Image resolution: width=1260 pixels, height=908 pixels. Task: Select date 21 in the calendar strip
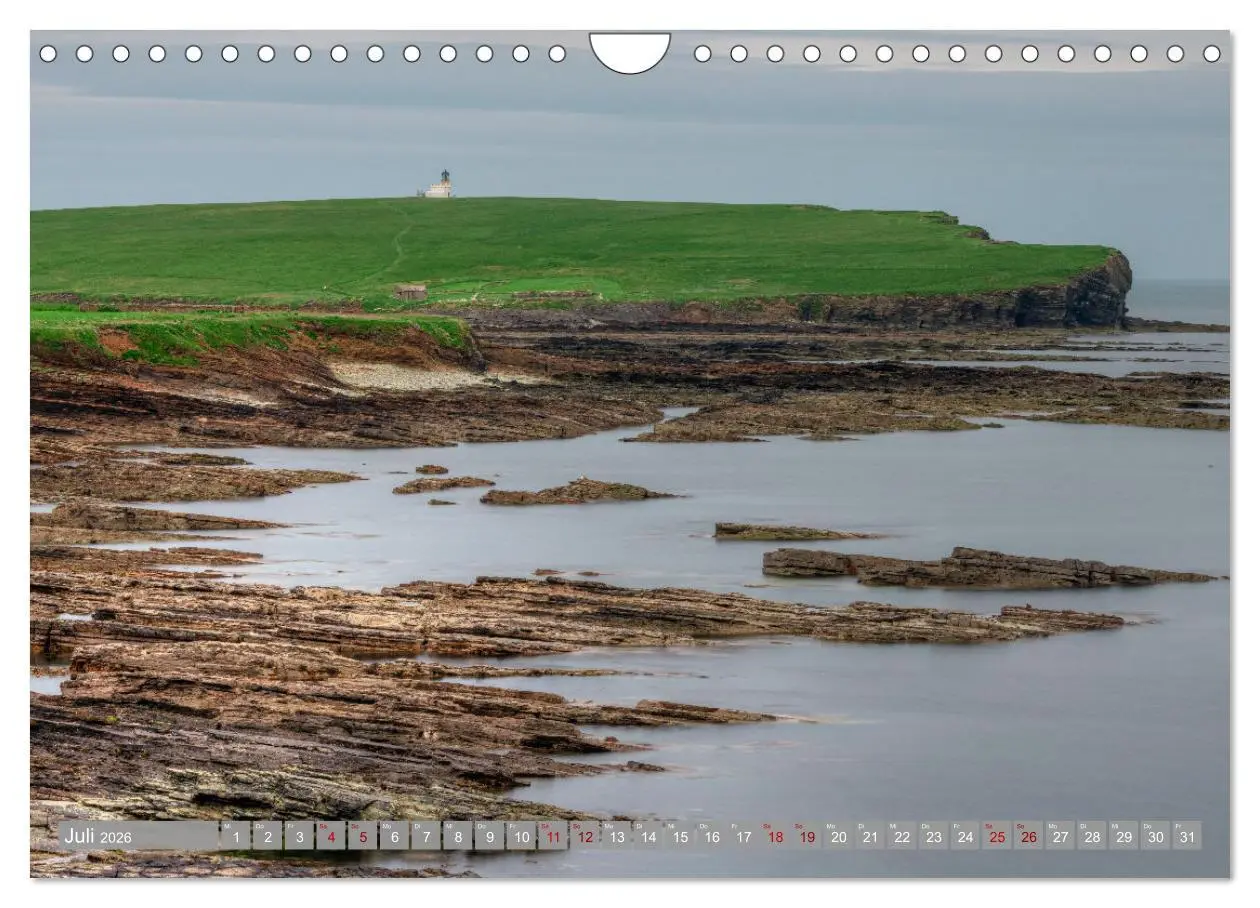point(869,836)
